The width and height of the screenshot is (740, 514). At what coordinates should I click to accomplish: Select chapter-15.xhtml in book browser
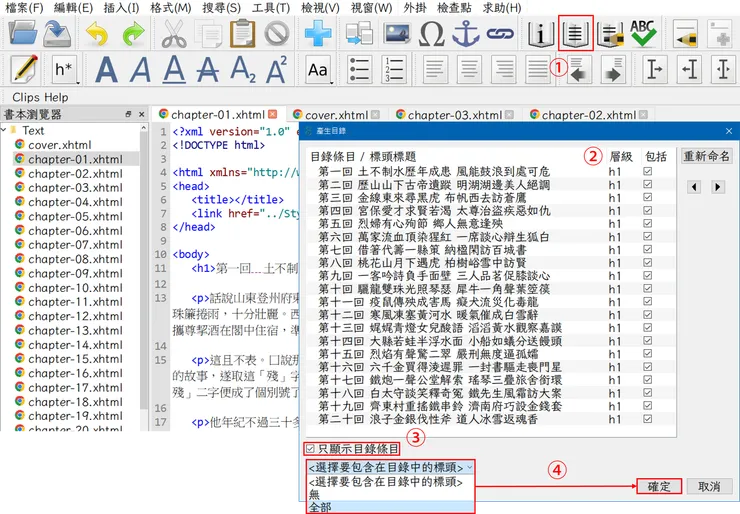[x=75, y=359]
